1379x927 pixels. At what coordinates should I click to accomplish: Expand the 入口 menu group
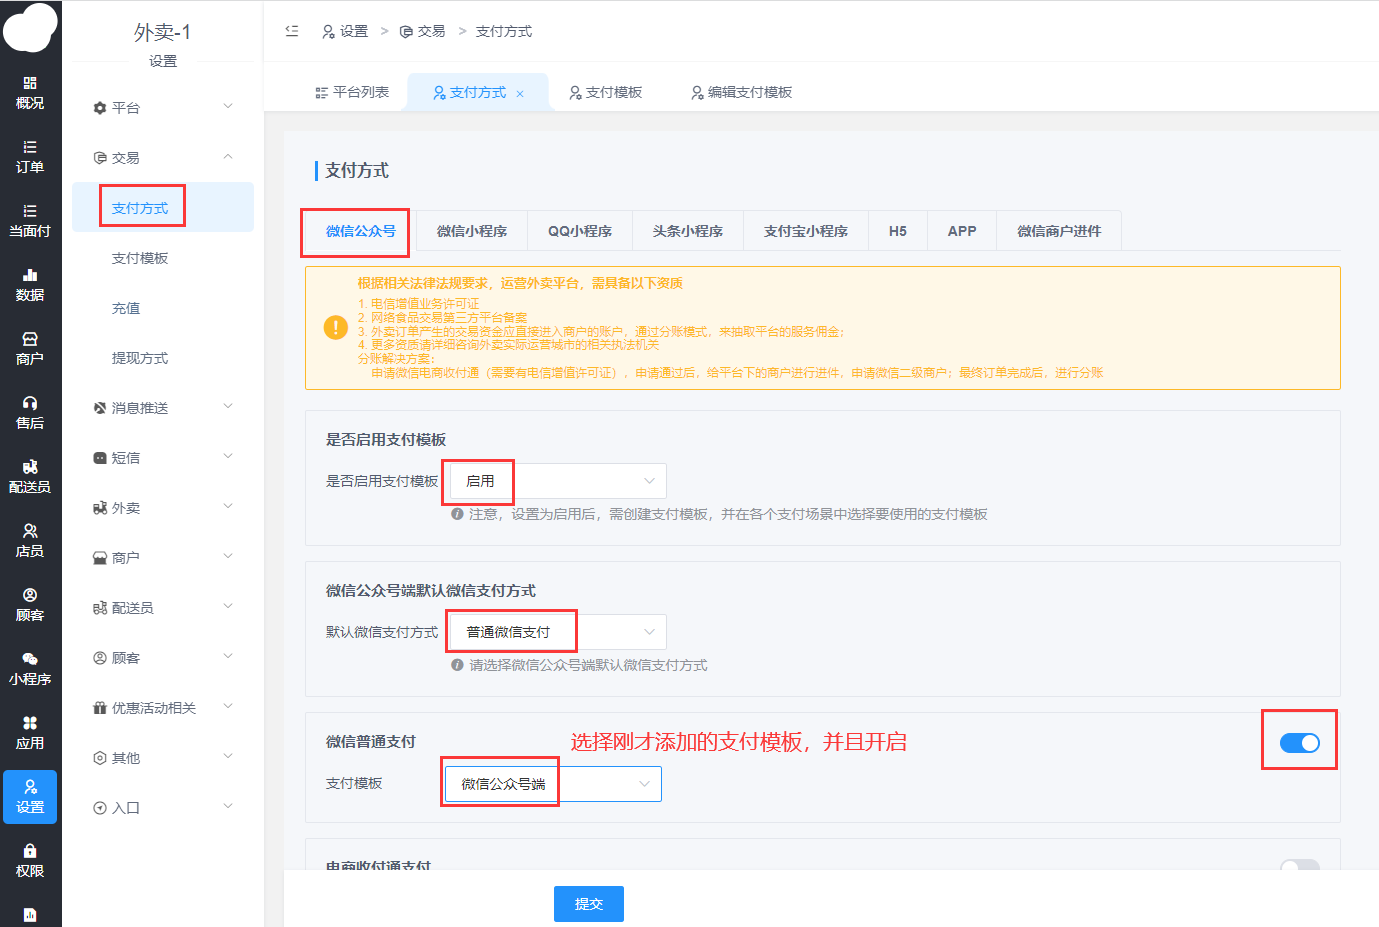(x=163, y=807)
